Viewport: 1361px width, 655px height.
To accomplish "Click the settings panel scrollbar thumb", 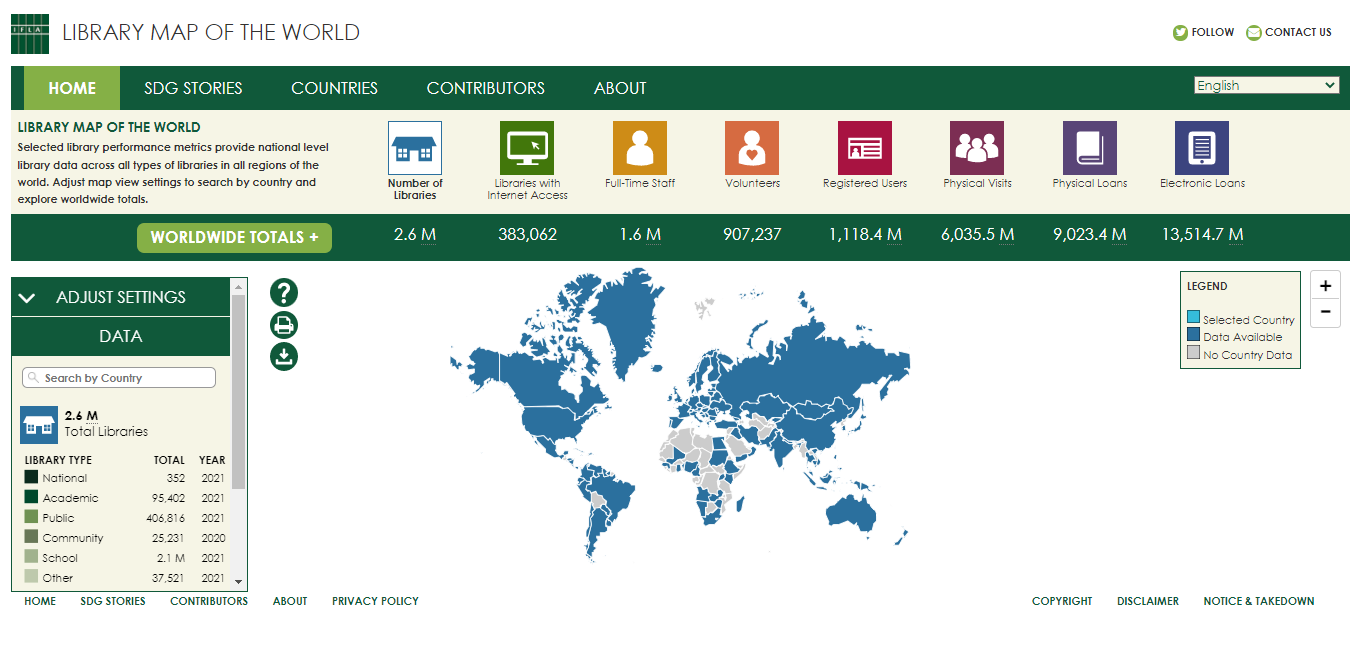I will pos(238,391).
